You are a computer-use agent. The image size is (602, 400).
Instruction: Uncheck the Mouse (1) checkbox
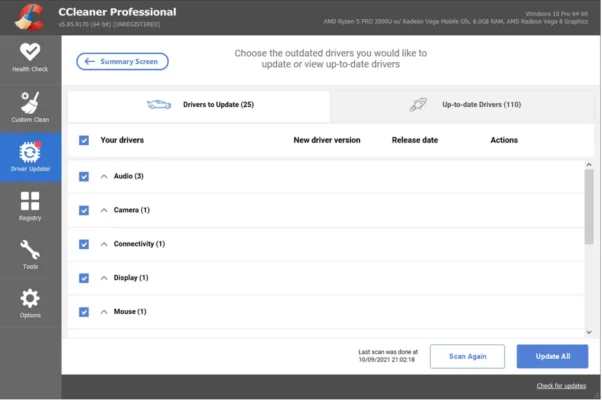click(x=84, y=312)
